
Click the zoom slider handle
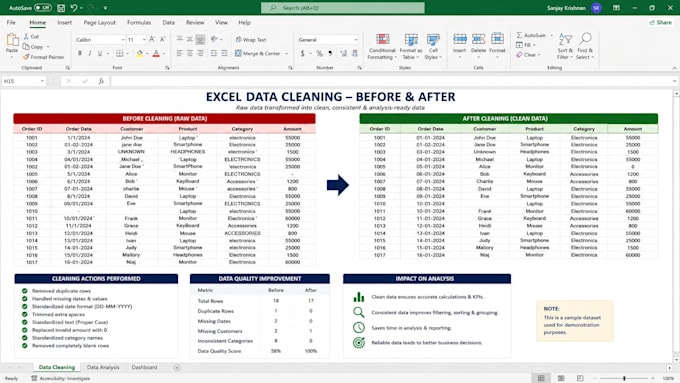[624, 378]
